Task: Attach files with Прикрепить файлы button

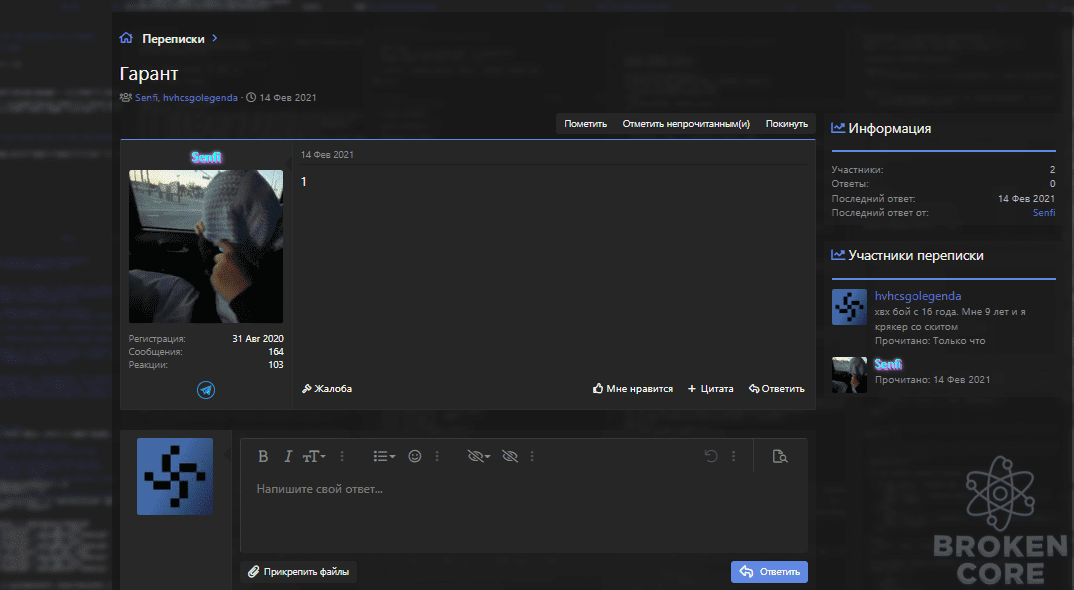Action: pyautogui.click(x=299, y=571)
